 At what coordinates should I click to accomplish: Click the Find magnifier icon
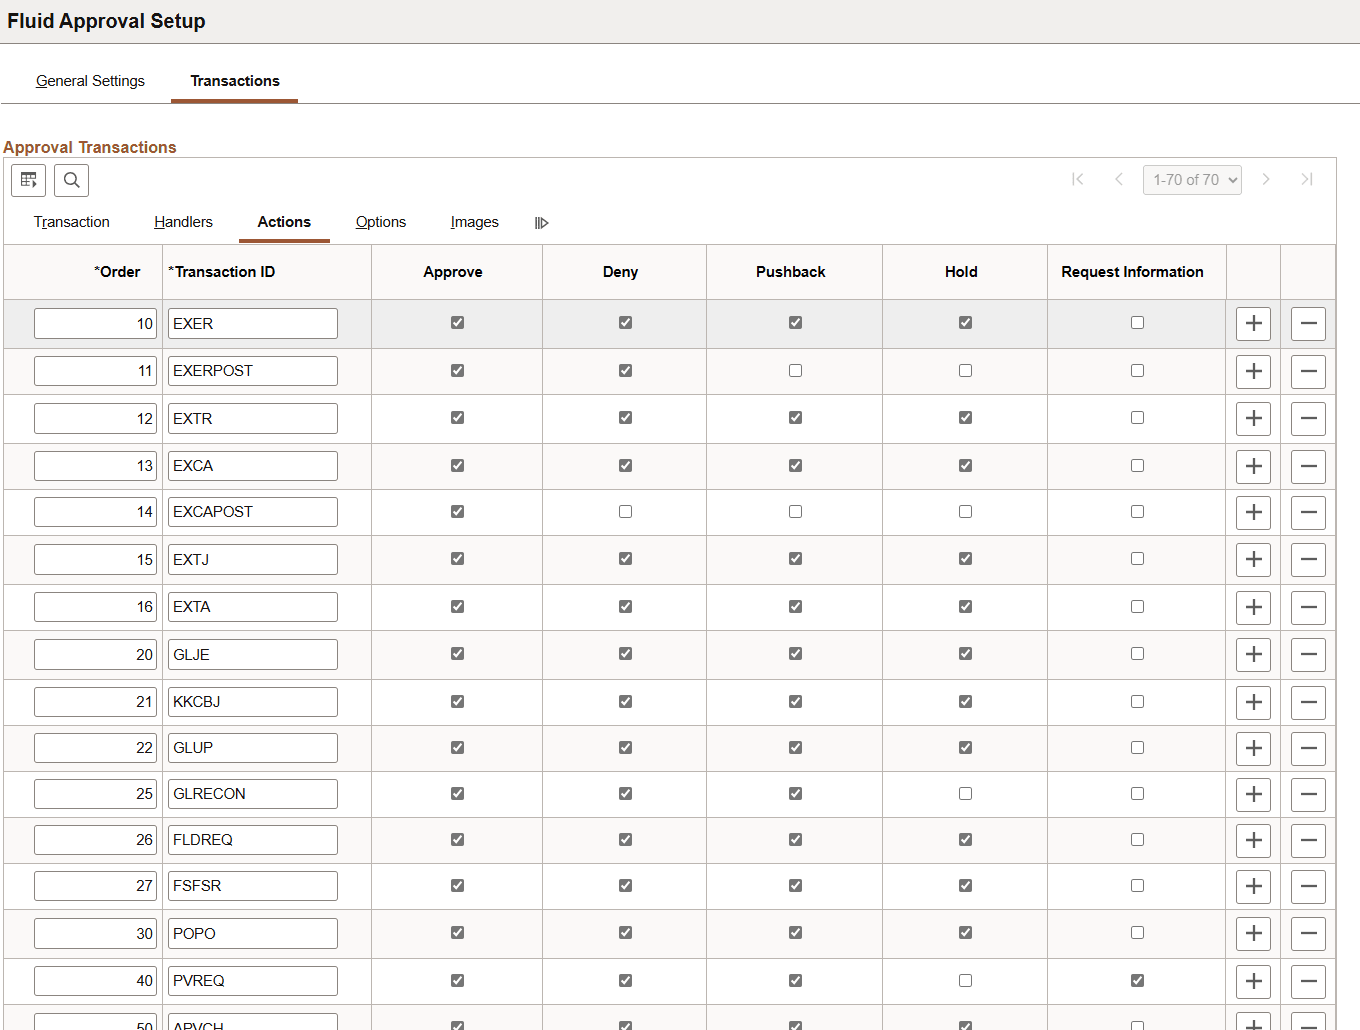click(x=71, y=180)
